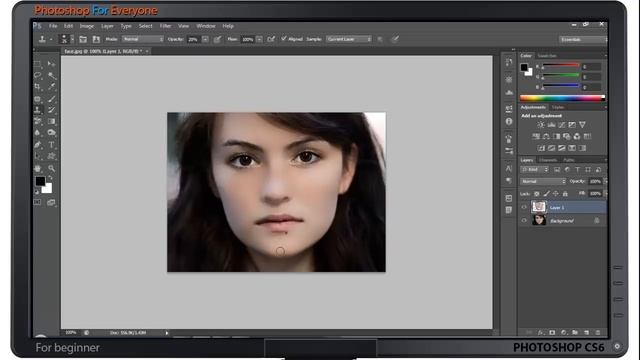Add a layer mask
Screen dimensions: 640x360
click(x=552, y=333)
